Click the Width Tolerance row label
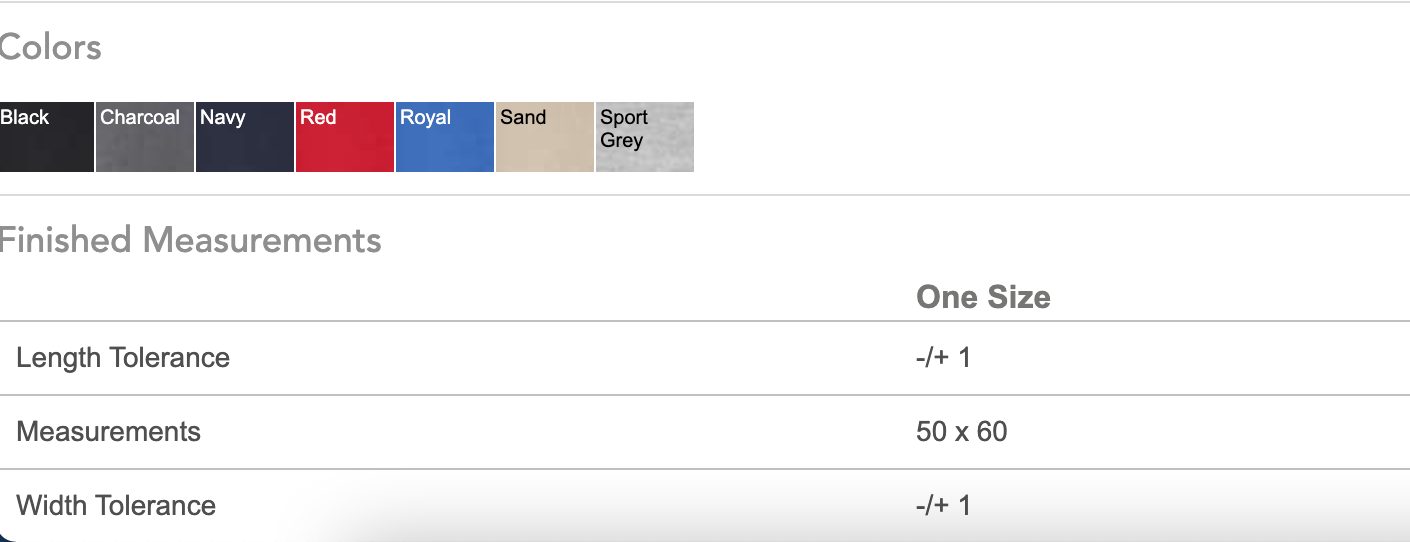Image resolution: width=1410 pixels, height=542 pixels. click(116, 505)
